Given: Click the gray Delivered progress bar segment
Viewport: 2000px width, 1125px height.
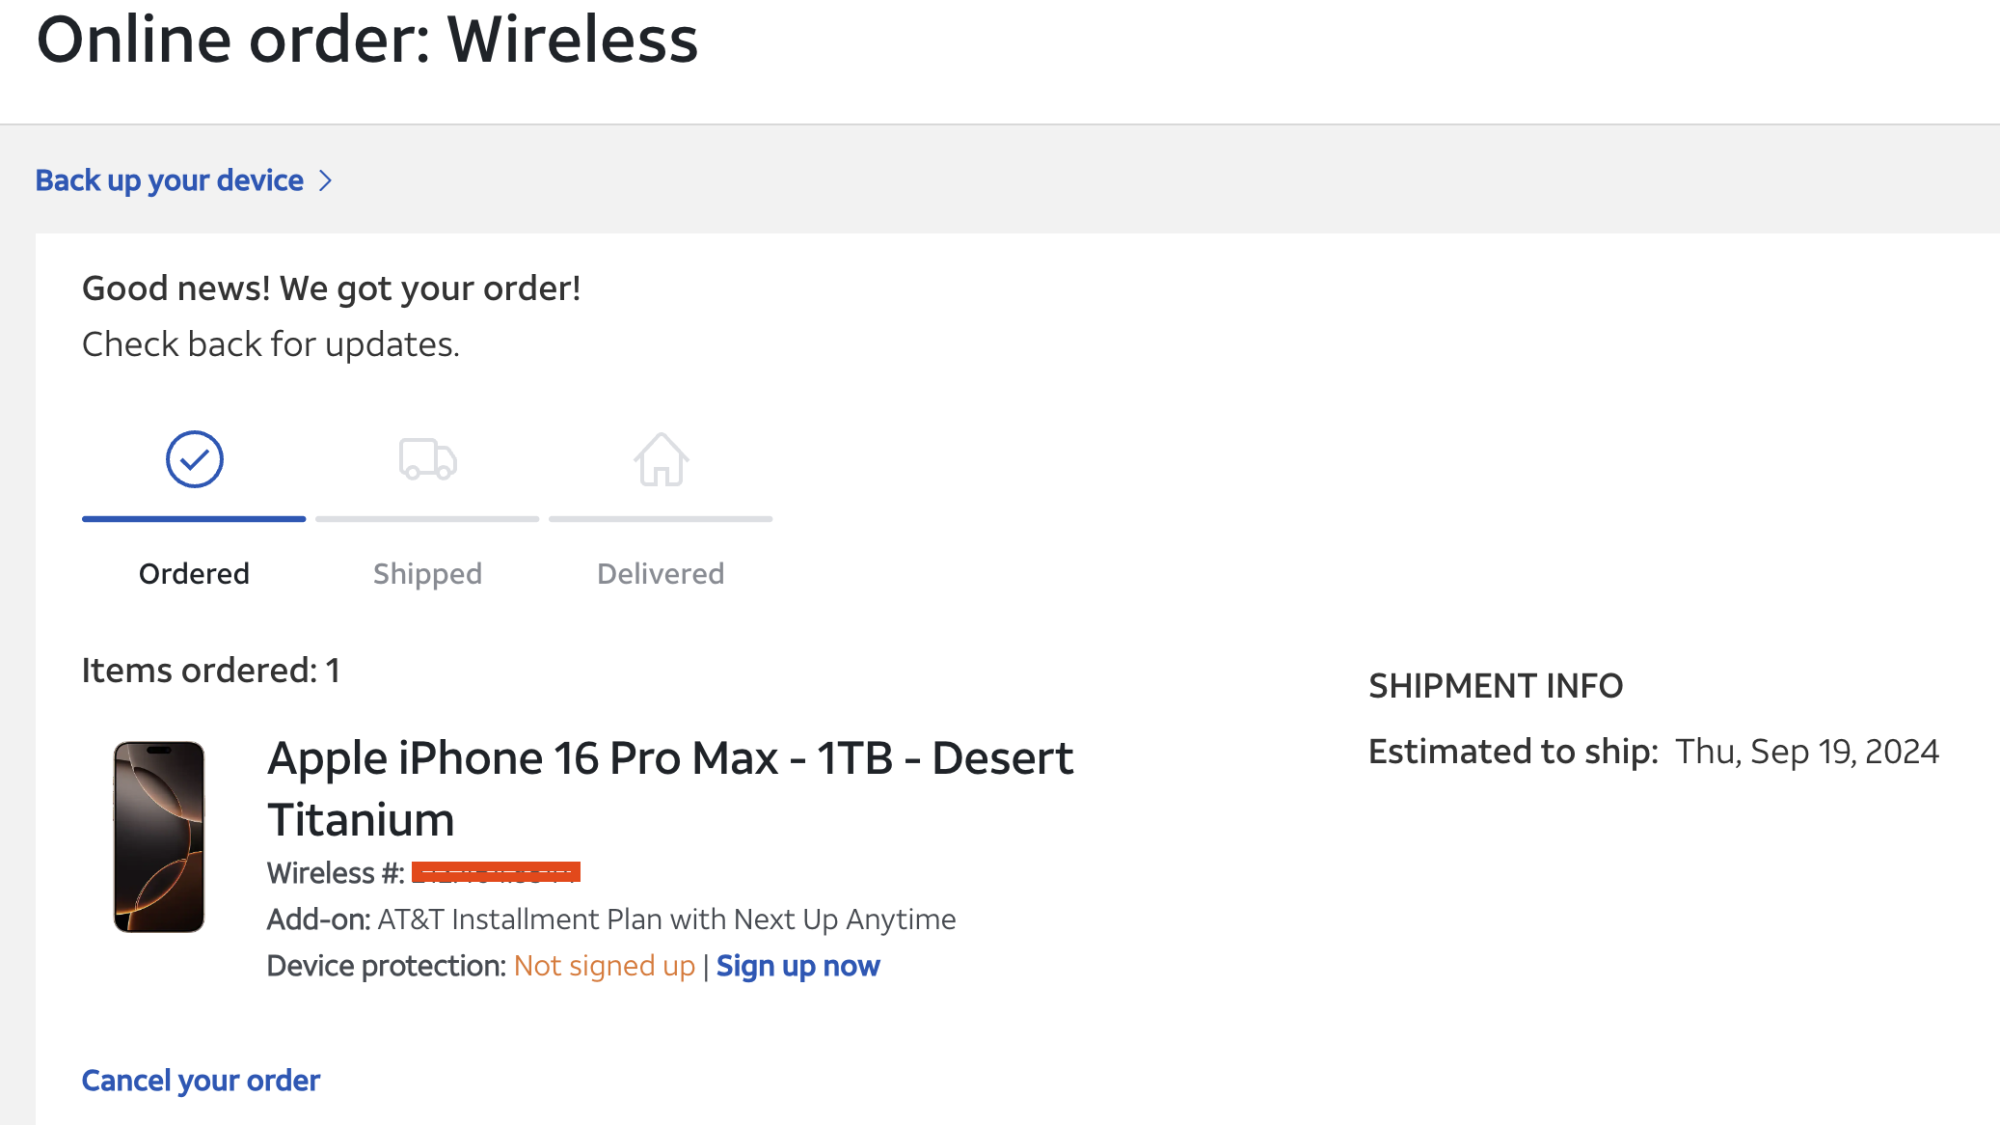Looking at the screenshot, I should pyautogui.click(x=661, y=519).
